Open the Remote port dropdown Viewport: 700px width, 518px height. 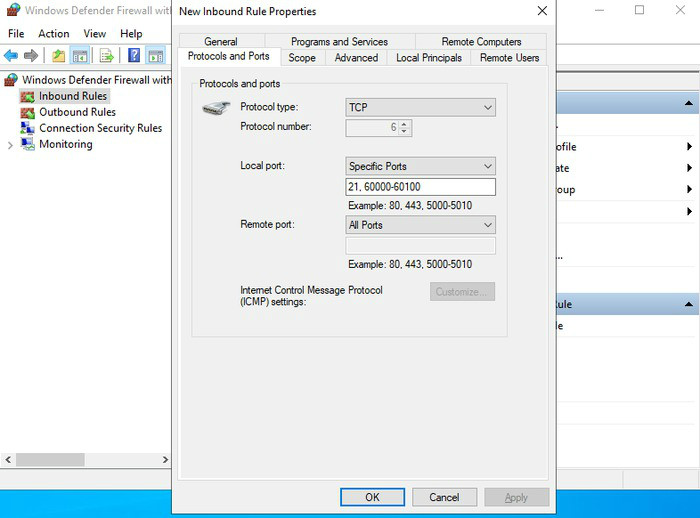point(420,225)
